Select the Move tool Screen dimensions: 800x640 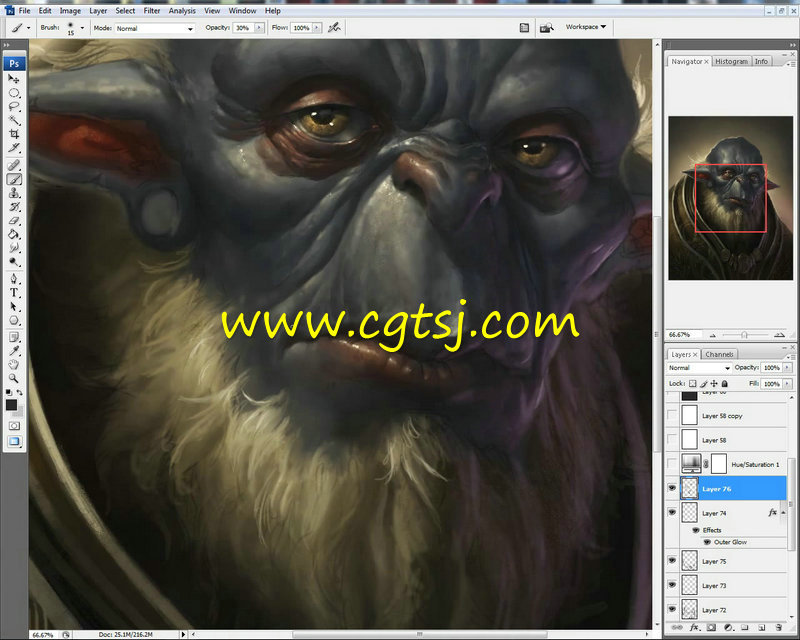[x=14, y=79]
